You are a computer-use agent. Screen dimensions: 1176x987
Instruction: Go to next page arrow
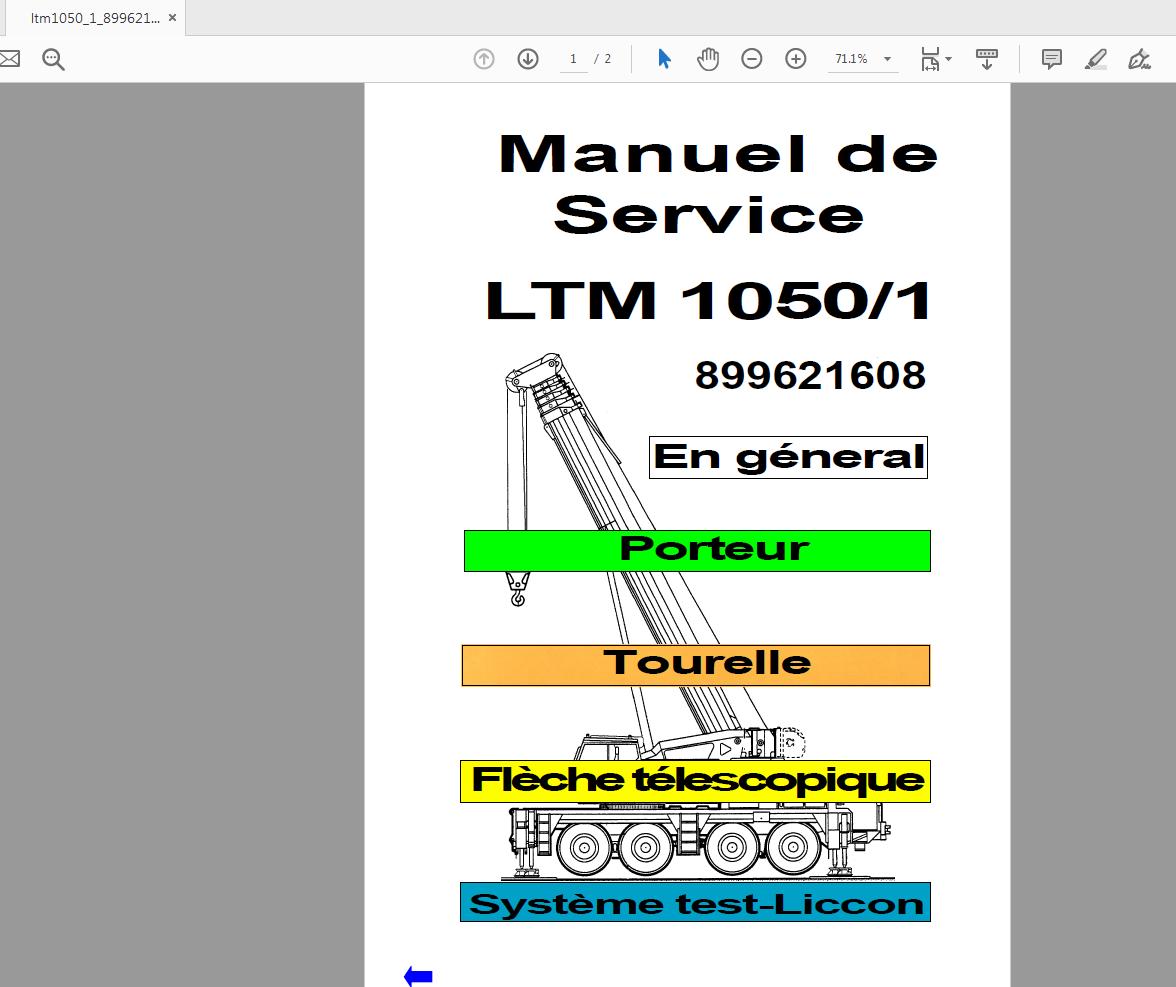pyautogui.click(x=528, y=58)
